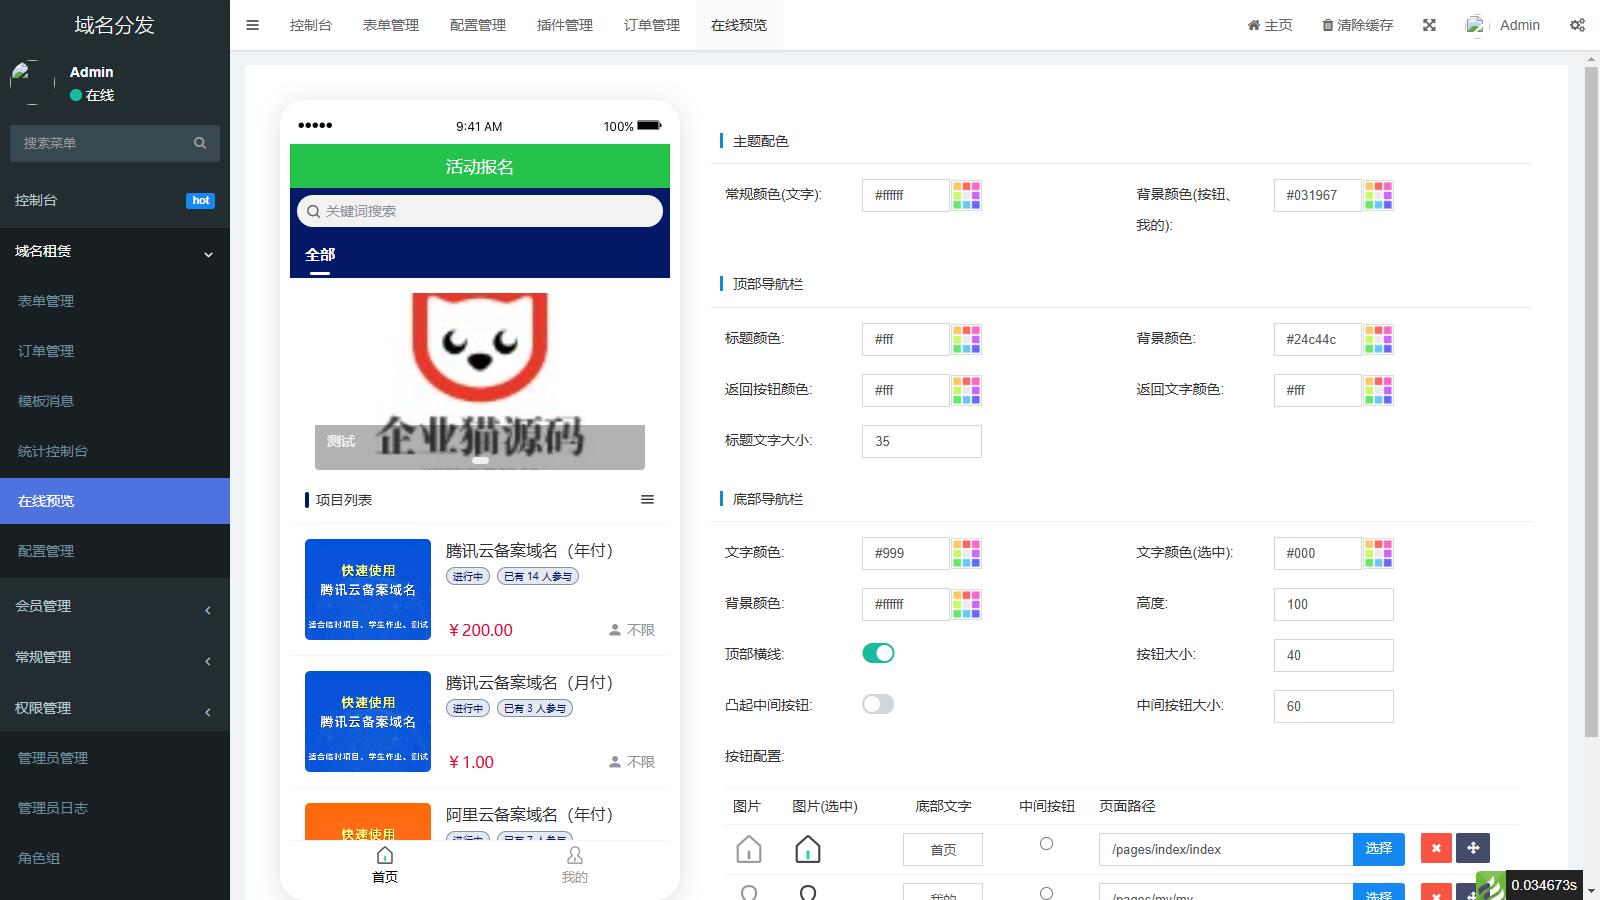1600x900 pixels.
Task: Click the fullscreen toggle icon in header
Action: point(1429,25)
